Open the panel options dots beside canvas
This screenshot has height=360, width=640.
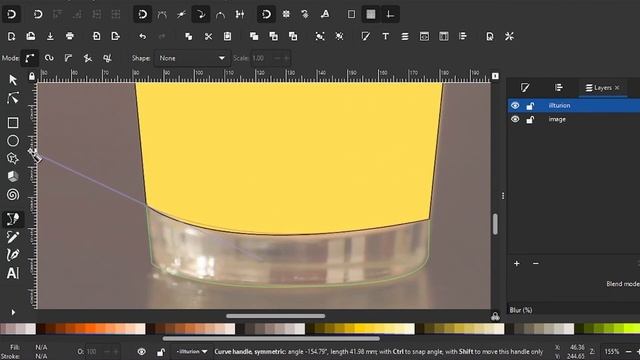(x=503, y=196)
